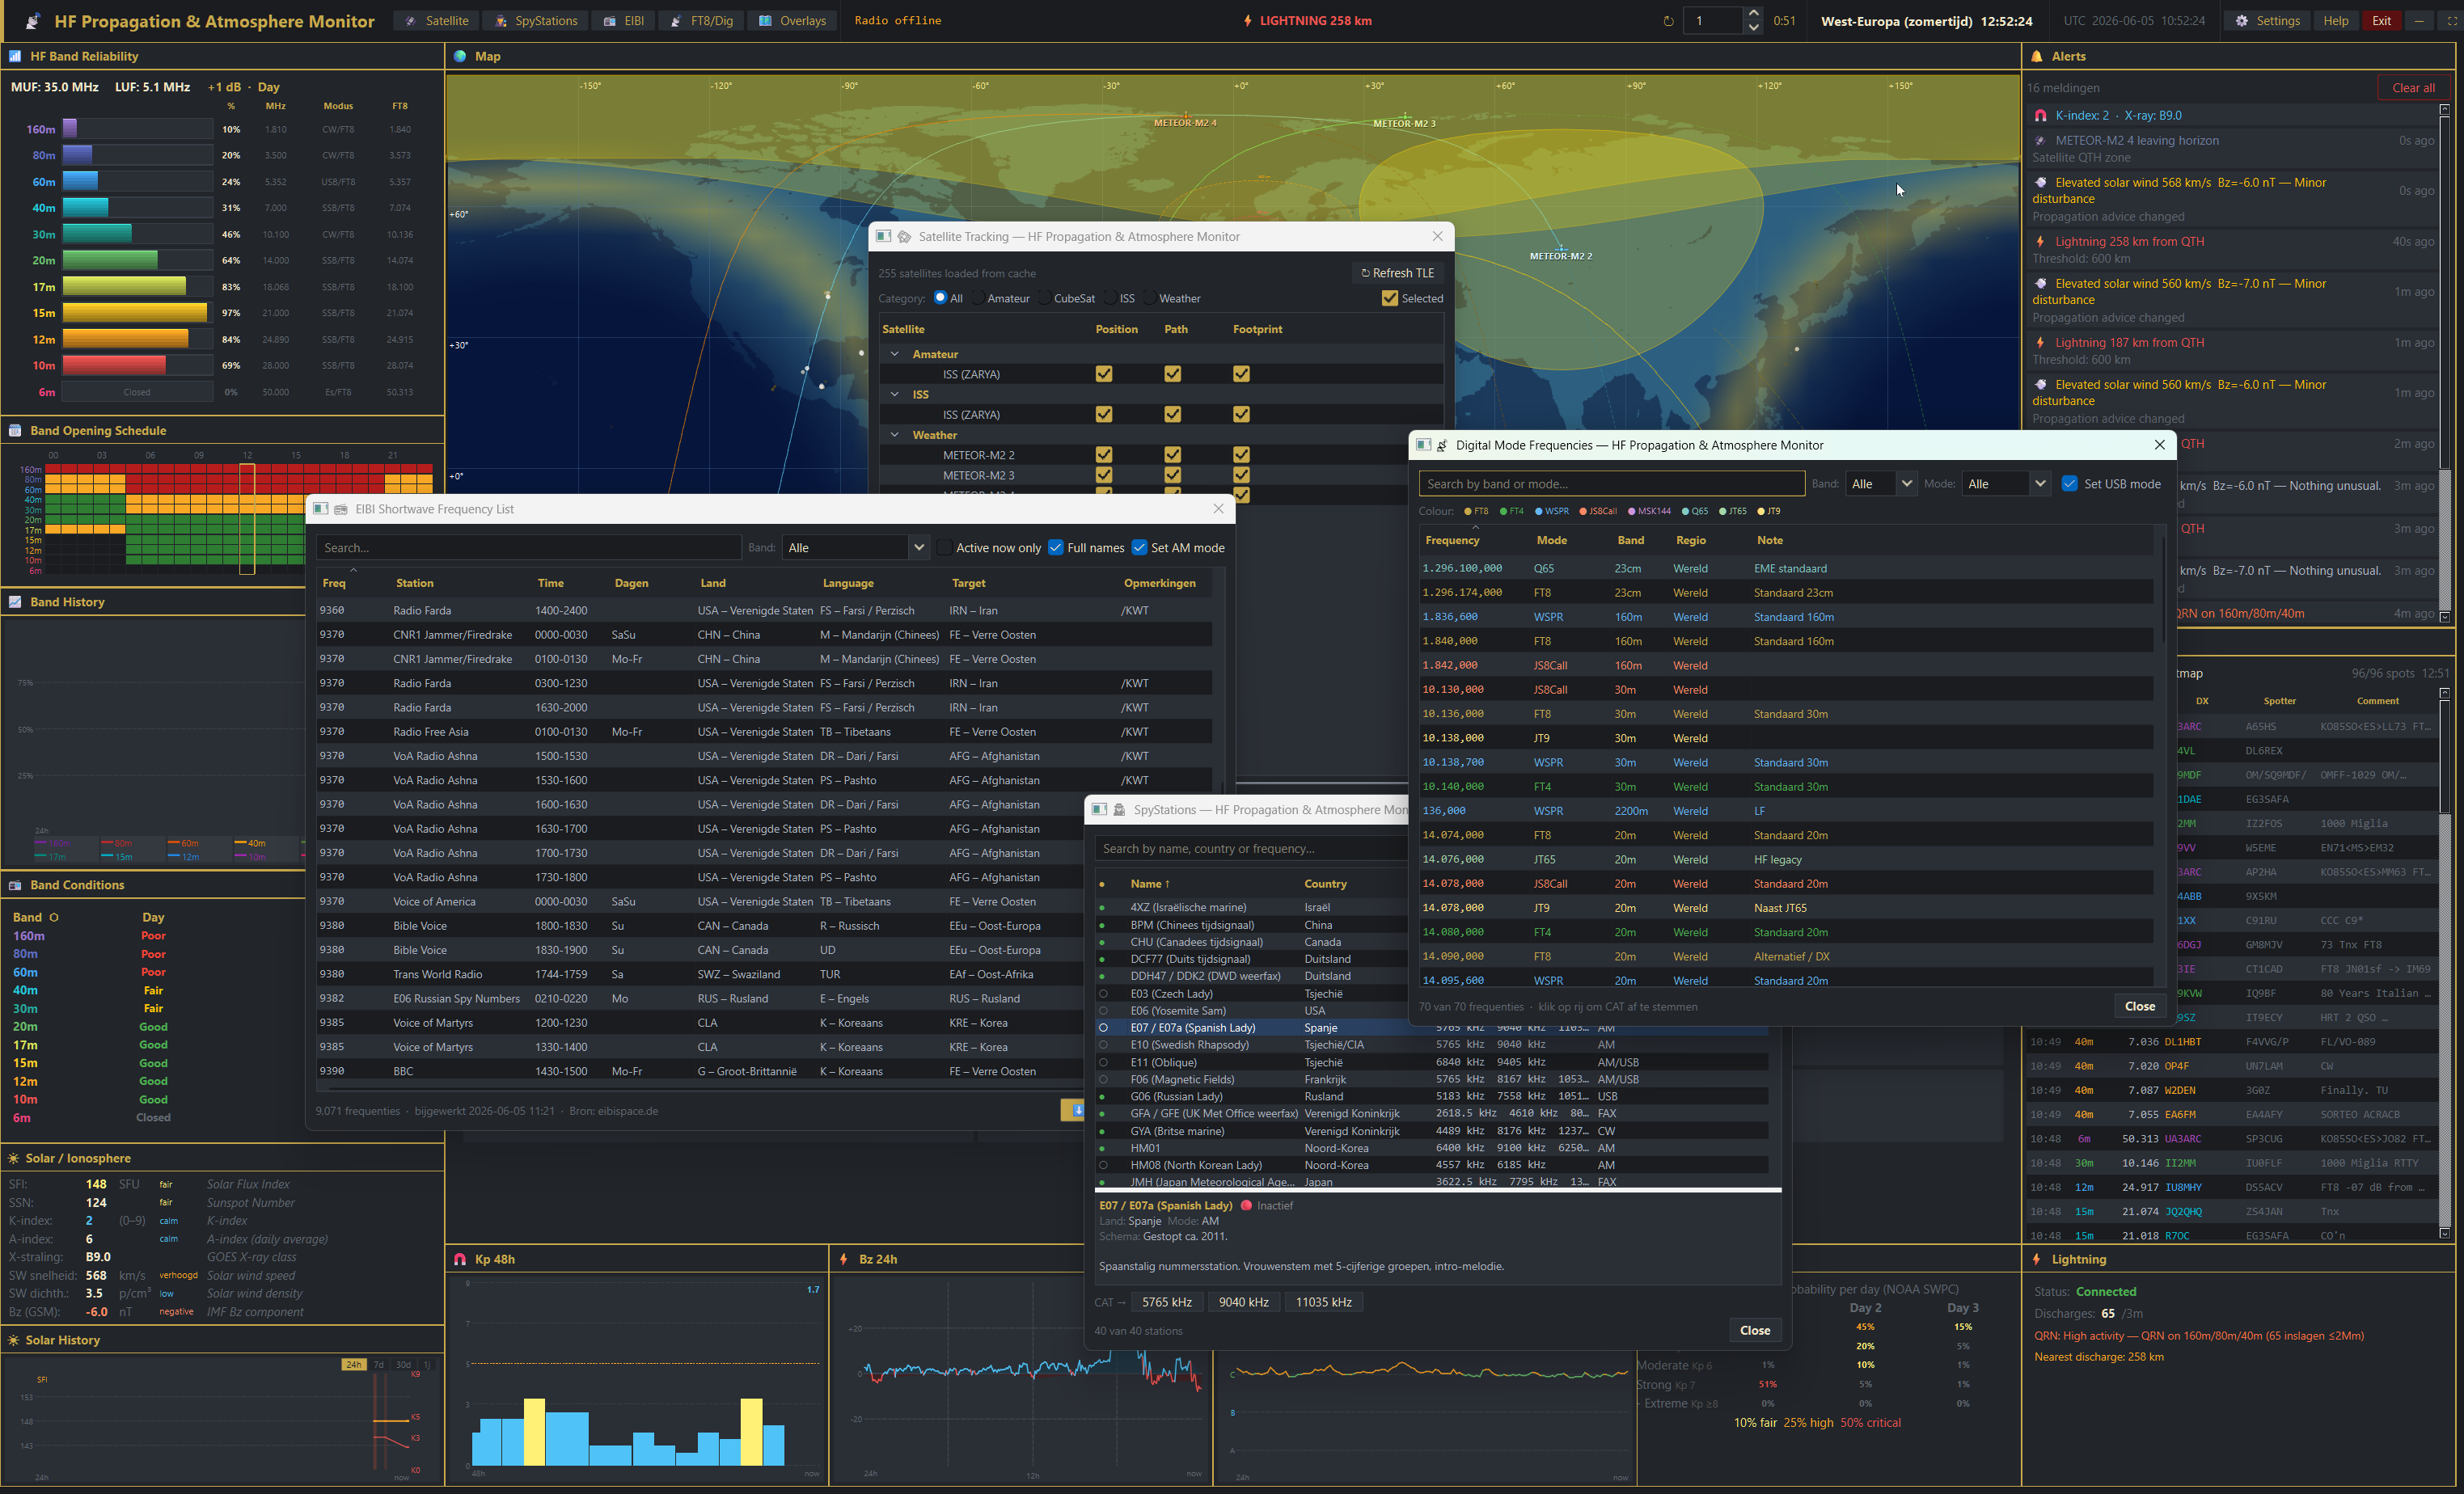This screenshot has height=1494, width=2464.
Task: Select the All category radio button
Action: (x=940, y=297)
